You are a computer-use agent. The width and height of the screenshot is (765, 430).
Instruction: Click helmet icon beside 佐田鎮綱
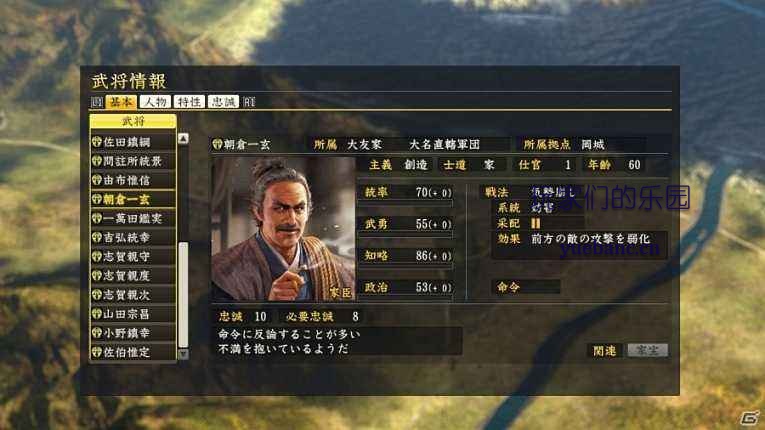(97, 142)
